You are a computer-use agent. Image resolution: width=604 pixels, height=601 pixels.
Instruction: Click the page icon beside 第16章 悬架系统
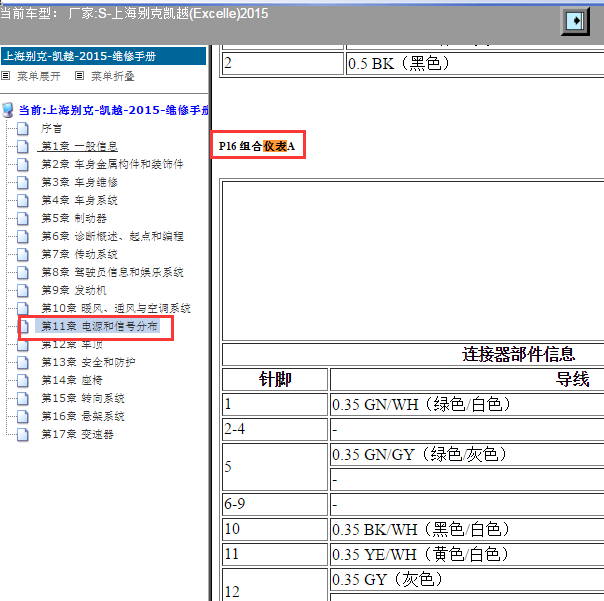pos(23,416)
